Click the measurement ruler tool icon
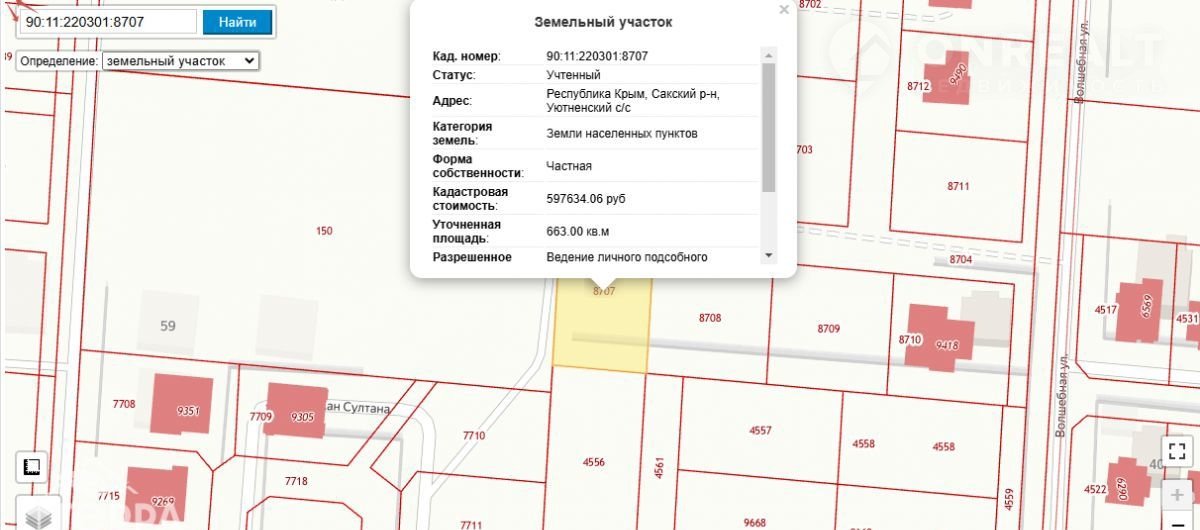1200x530 pixels. (31, 467)
